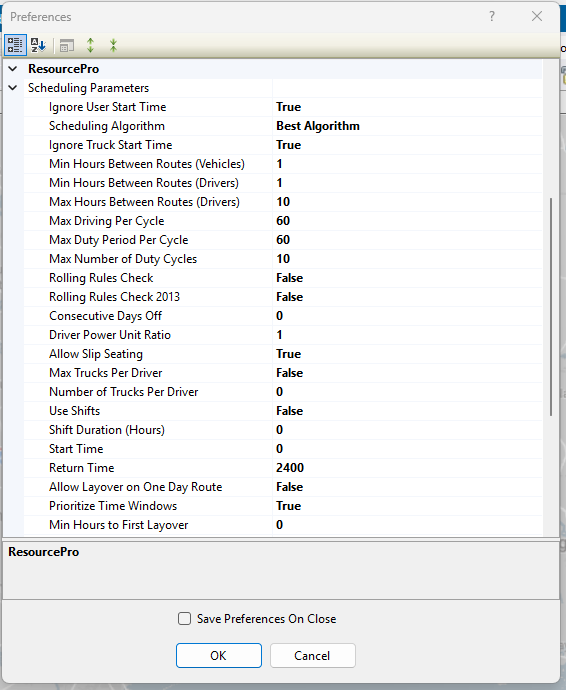Image resolution: width=566 pixels, height=690 pixels.
Task: Select the Max Duty Period Per Cycle row
Action: tap(283, 239)
